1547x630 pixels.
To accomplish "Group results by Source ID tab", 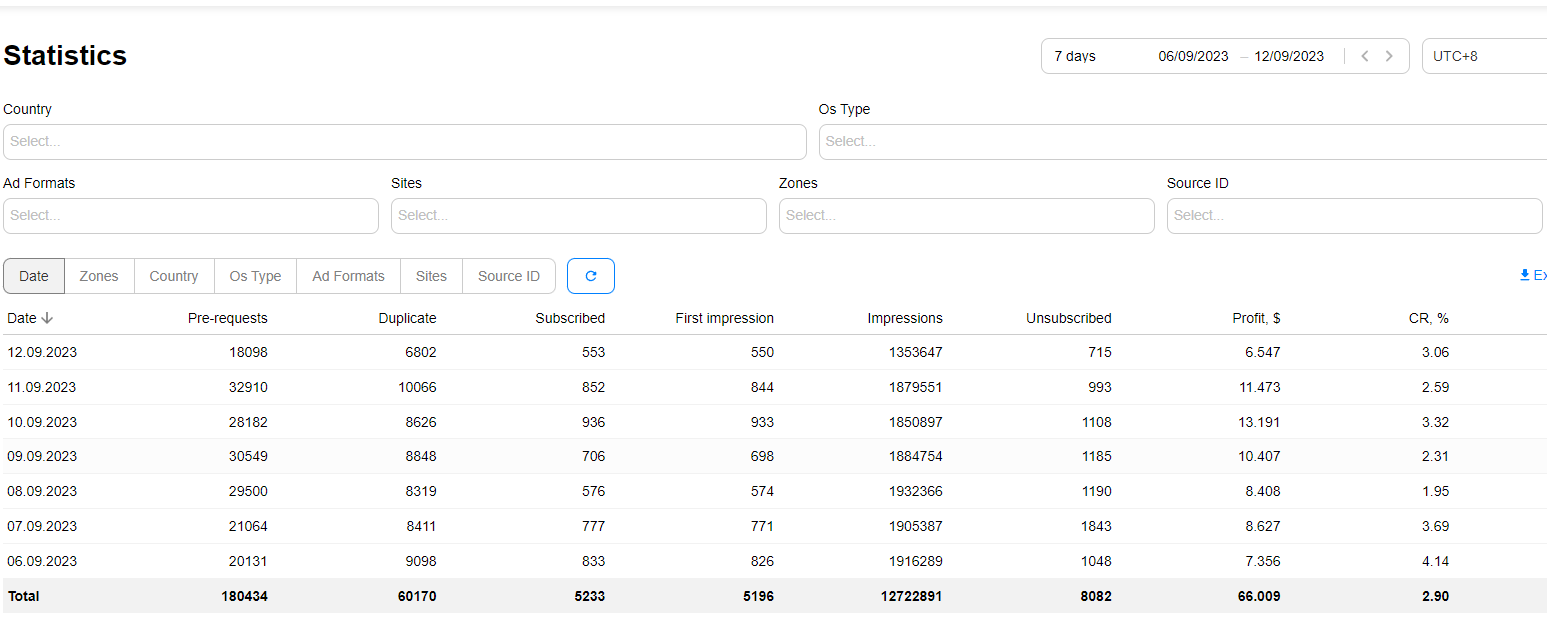I will [x=508, y=276].
